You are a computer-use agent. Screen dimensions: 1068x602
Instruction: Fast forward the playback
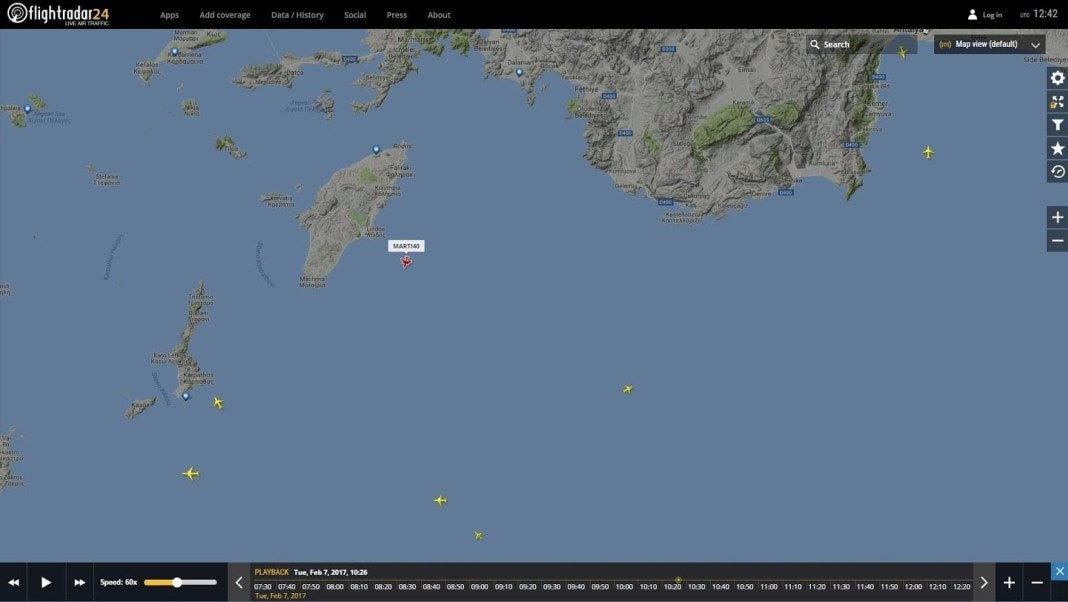pos(79,582)
